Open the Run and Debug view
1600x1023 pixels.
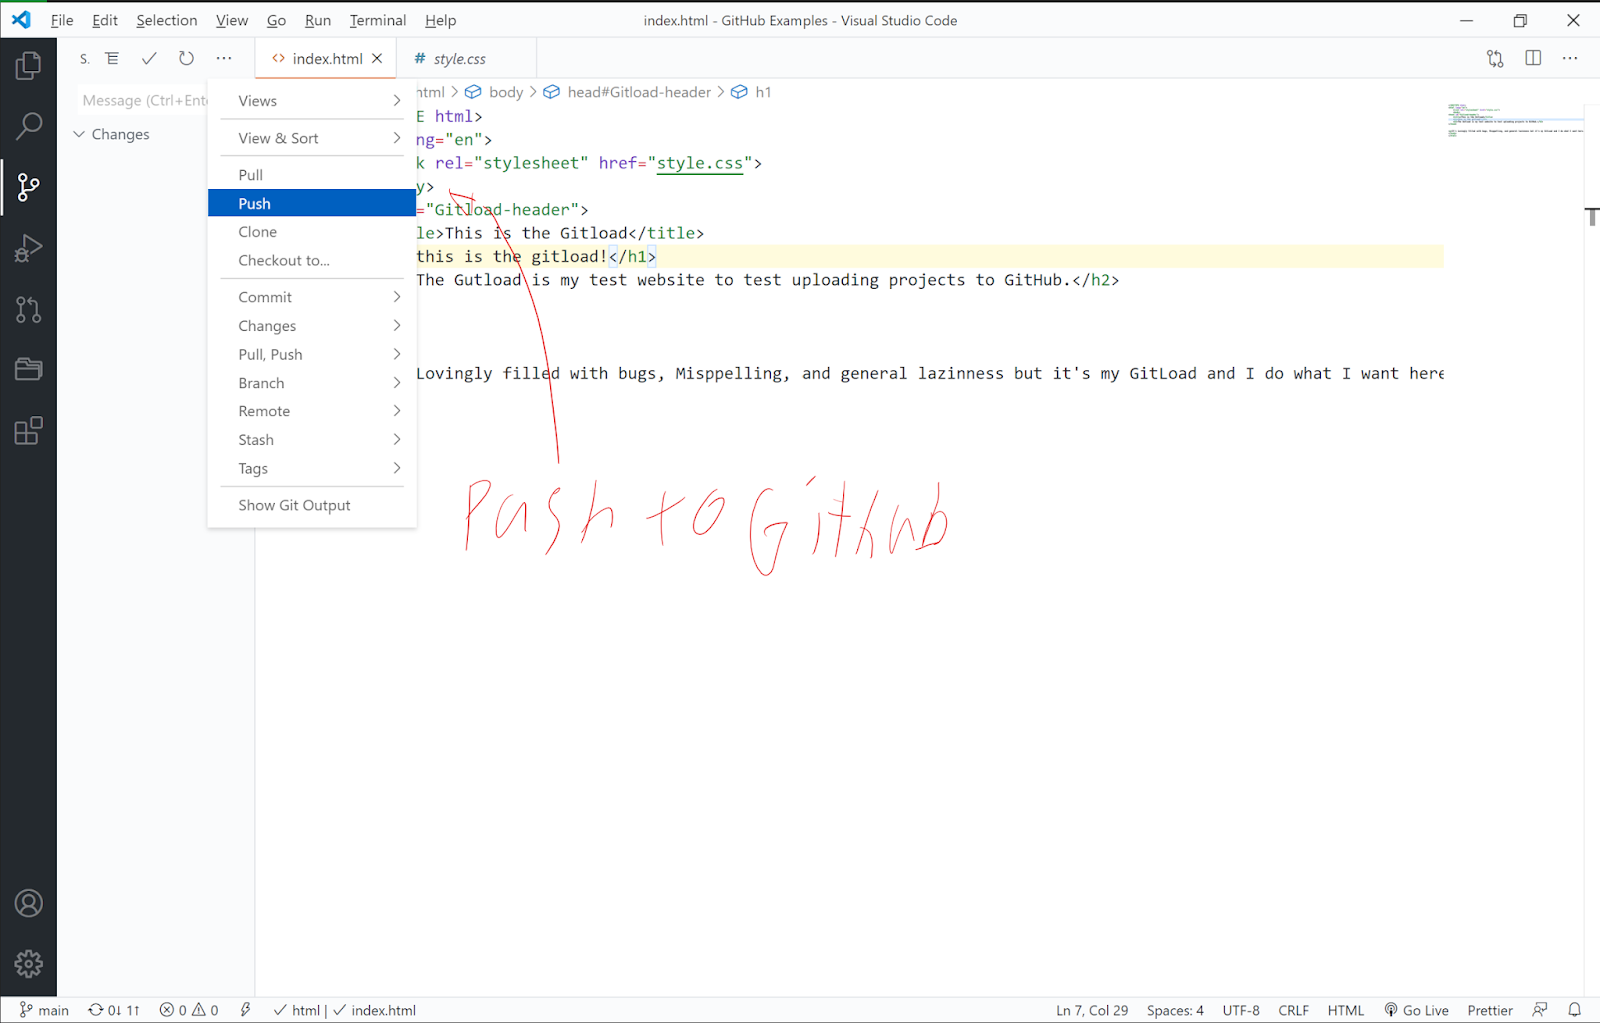pyautogui.click(x=28, y=248)
